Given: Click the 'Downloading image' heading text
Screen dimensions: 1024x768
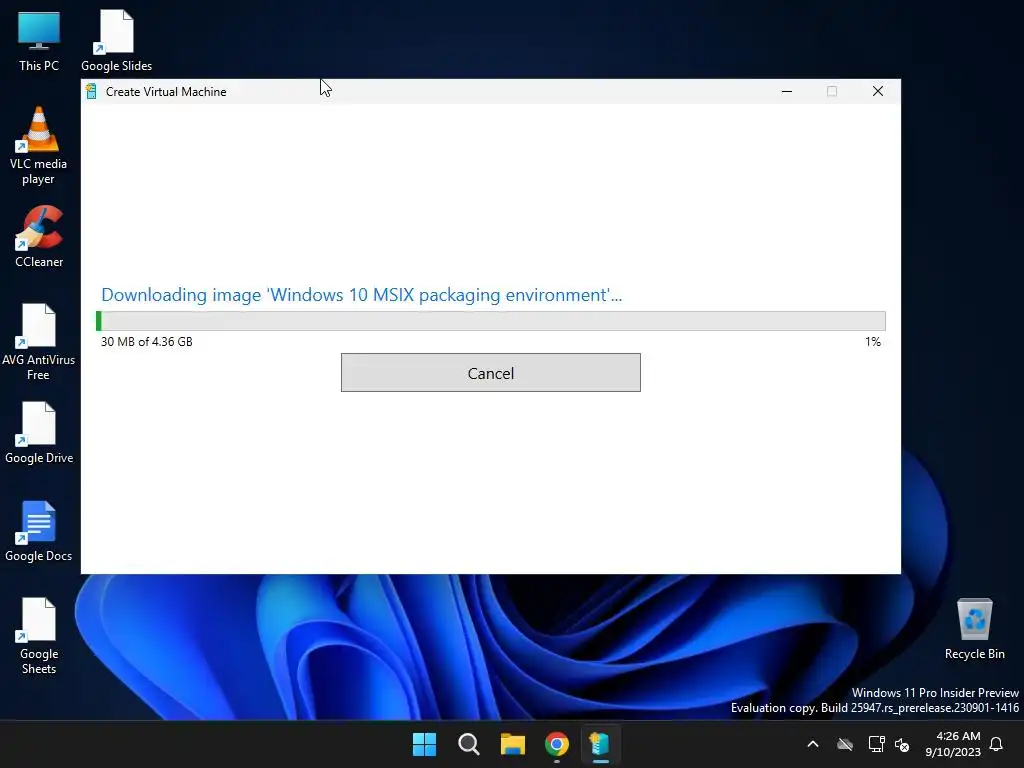Looking at the screenshot, I should click(362, 295).
